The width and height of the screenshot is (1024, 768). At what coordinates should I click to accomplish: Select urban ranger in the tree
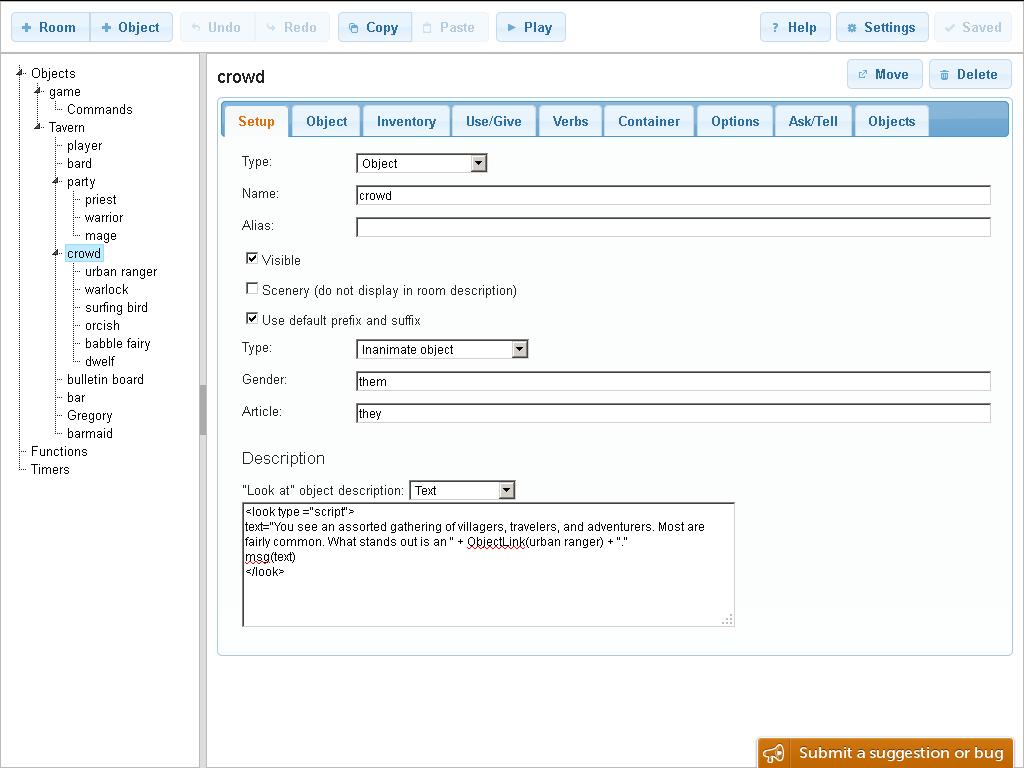pyautogui.click(x=120, y=271)
